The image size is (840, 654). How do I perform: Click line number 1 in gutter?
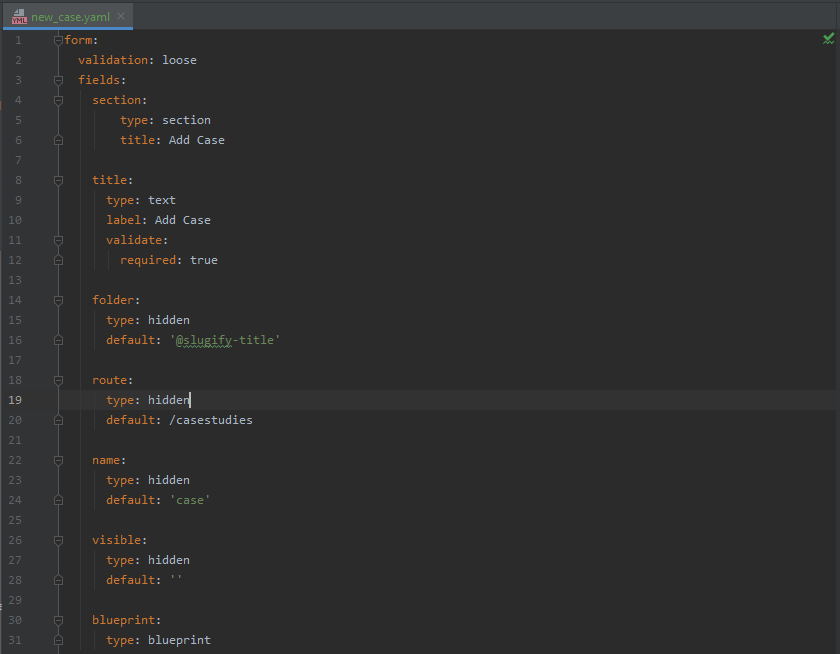click(x=18, y=40)
